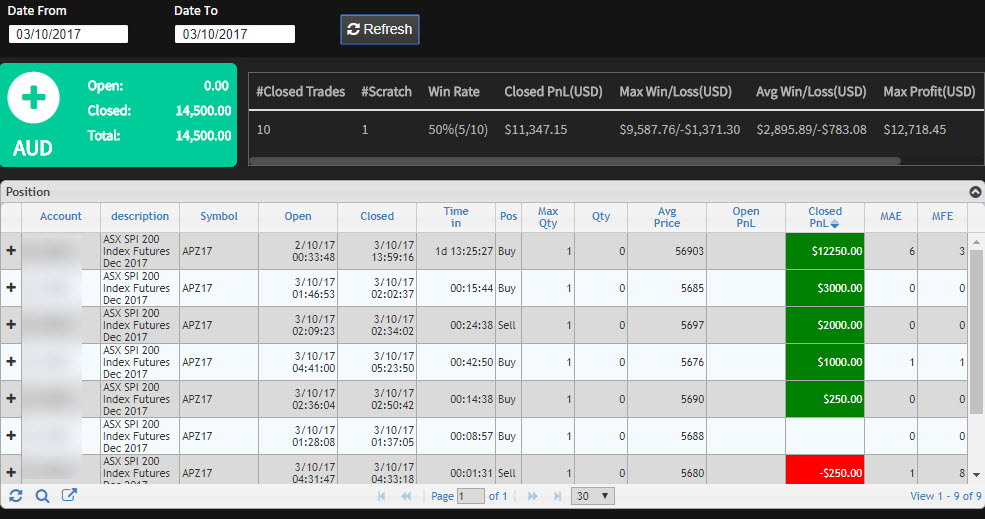Sort by Qty column header
The image size is (985, 519).
(601, 216)
